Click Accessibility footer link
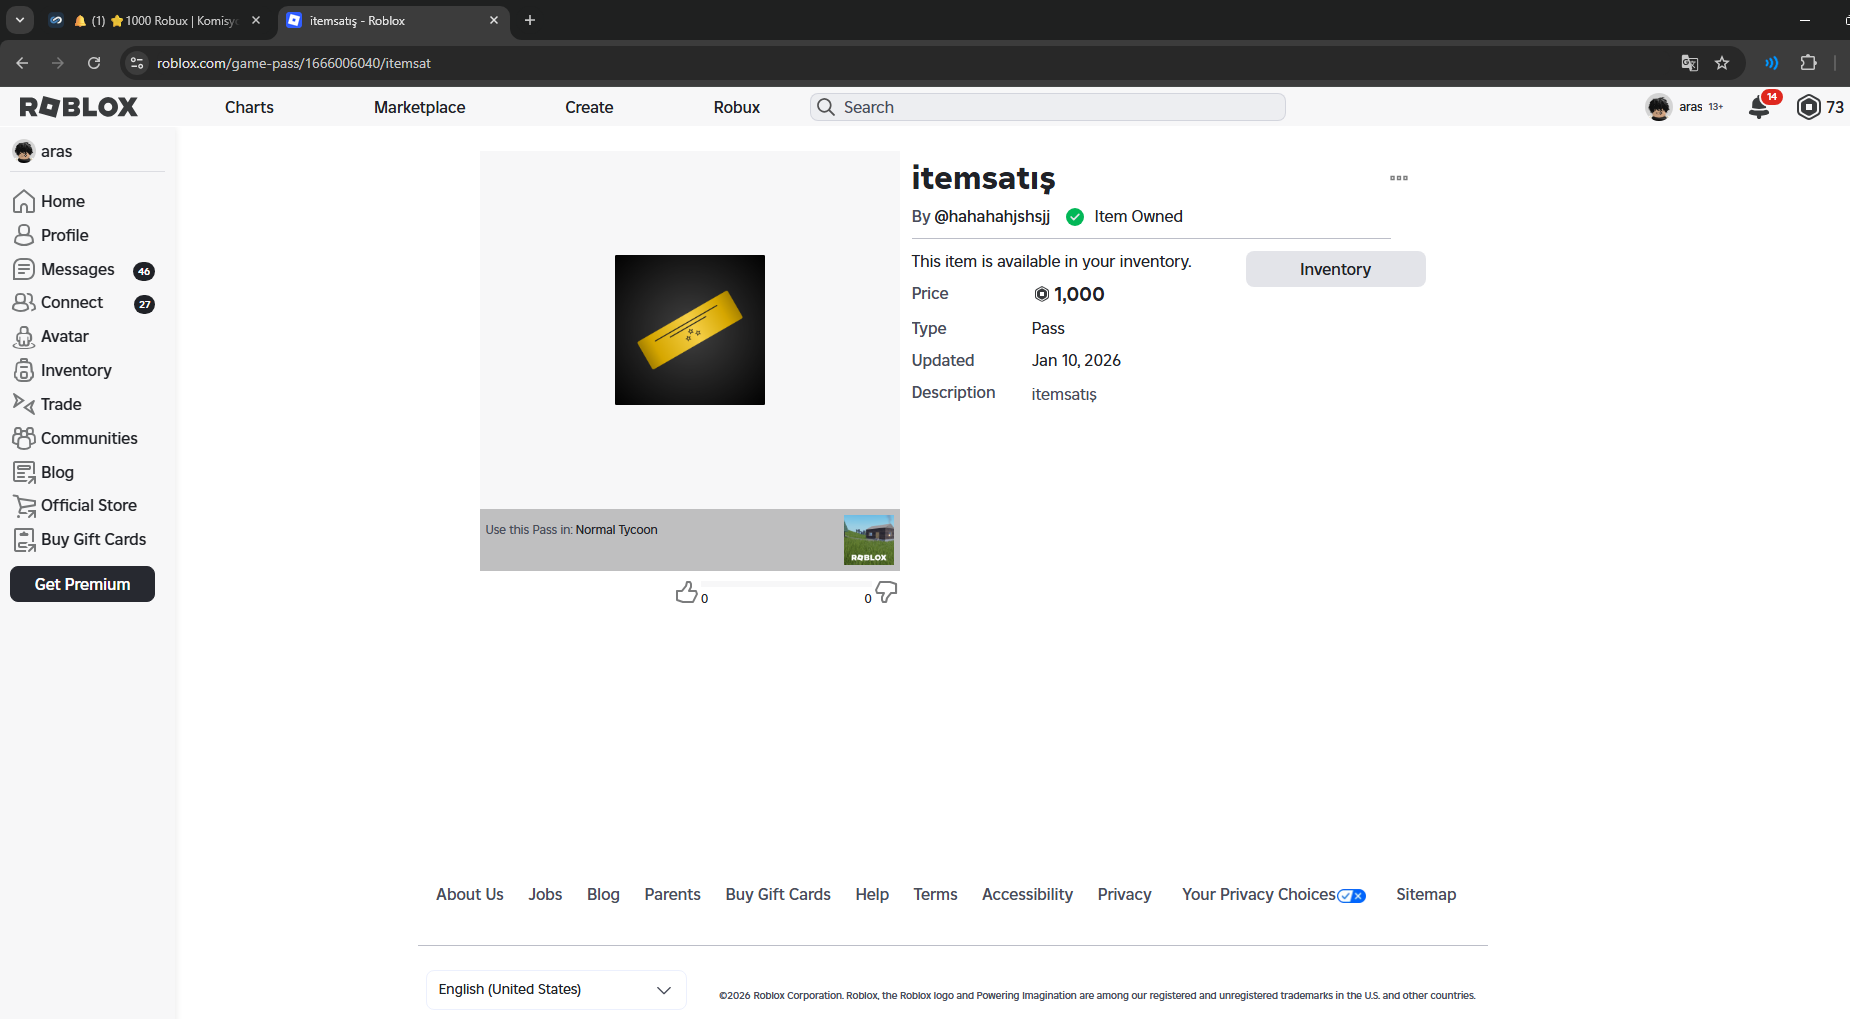1850x1019 pixels. (1027, 895)
